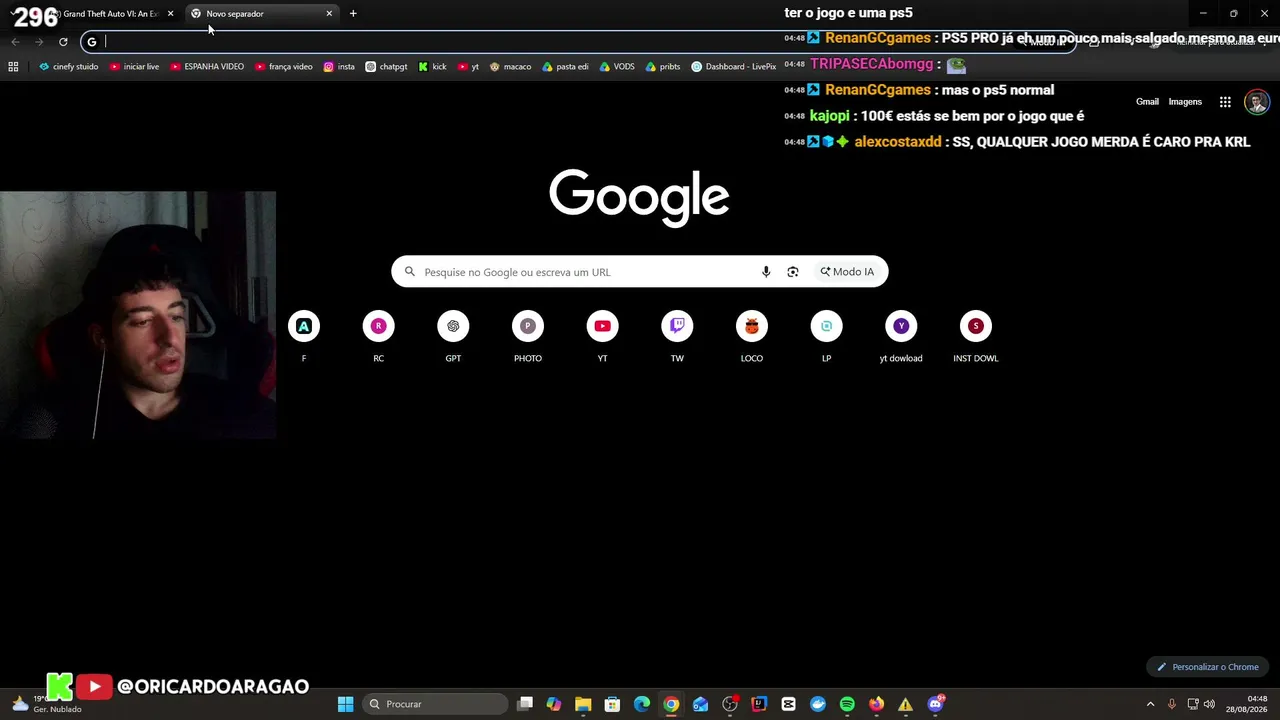Open IntelliJ IDEA from the taskbar
1280x720 pixels.
click(x=759, y=704)
